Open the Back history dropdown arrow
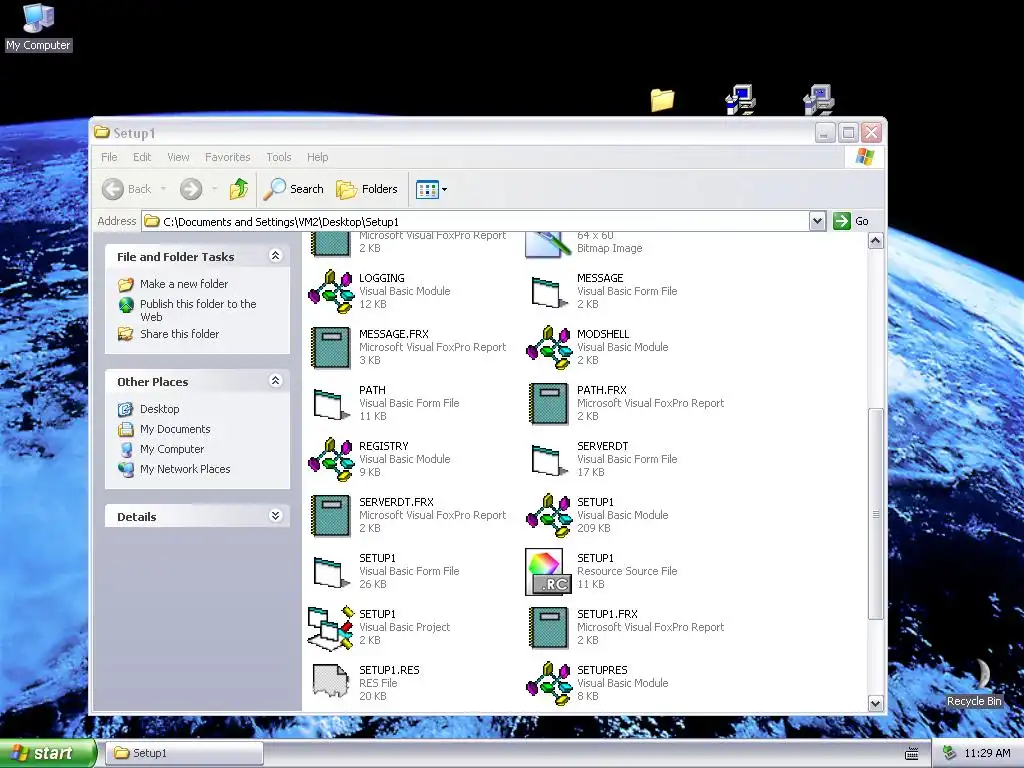1024x768 pixels. 163,189
